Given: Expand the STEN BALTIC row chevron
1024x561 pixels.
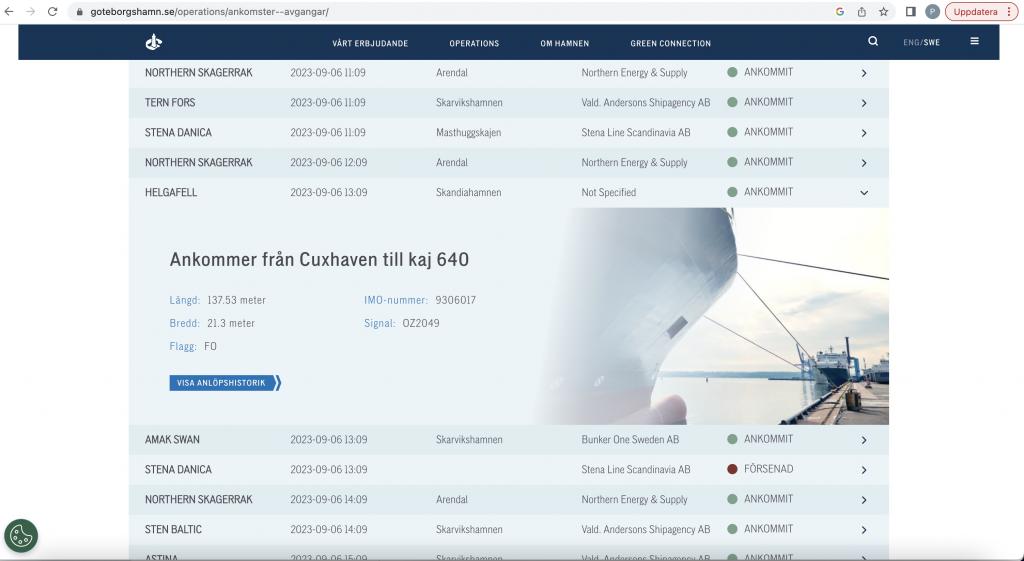Looking at the screenshot, I should [864, 530].
